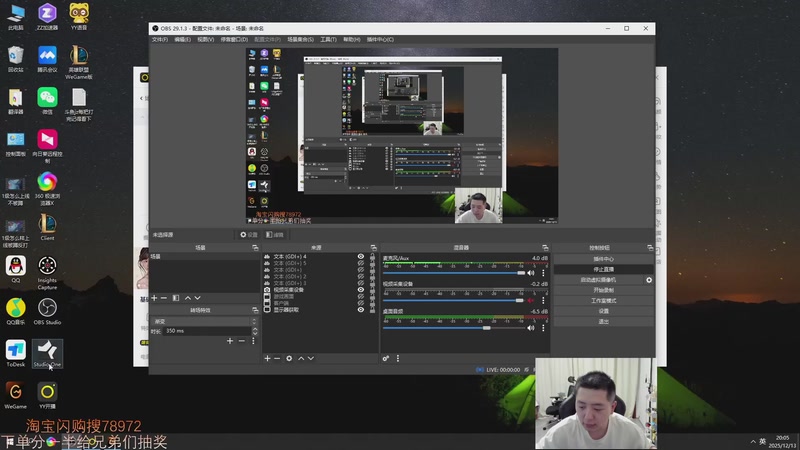Open the 工具(T) menu
Screen dimensions: 800x450
(x=328, y=39)
